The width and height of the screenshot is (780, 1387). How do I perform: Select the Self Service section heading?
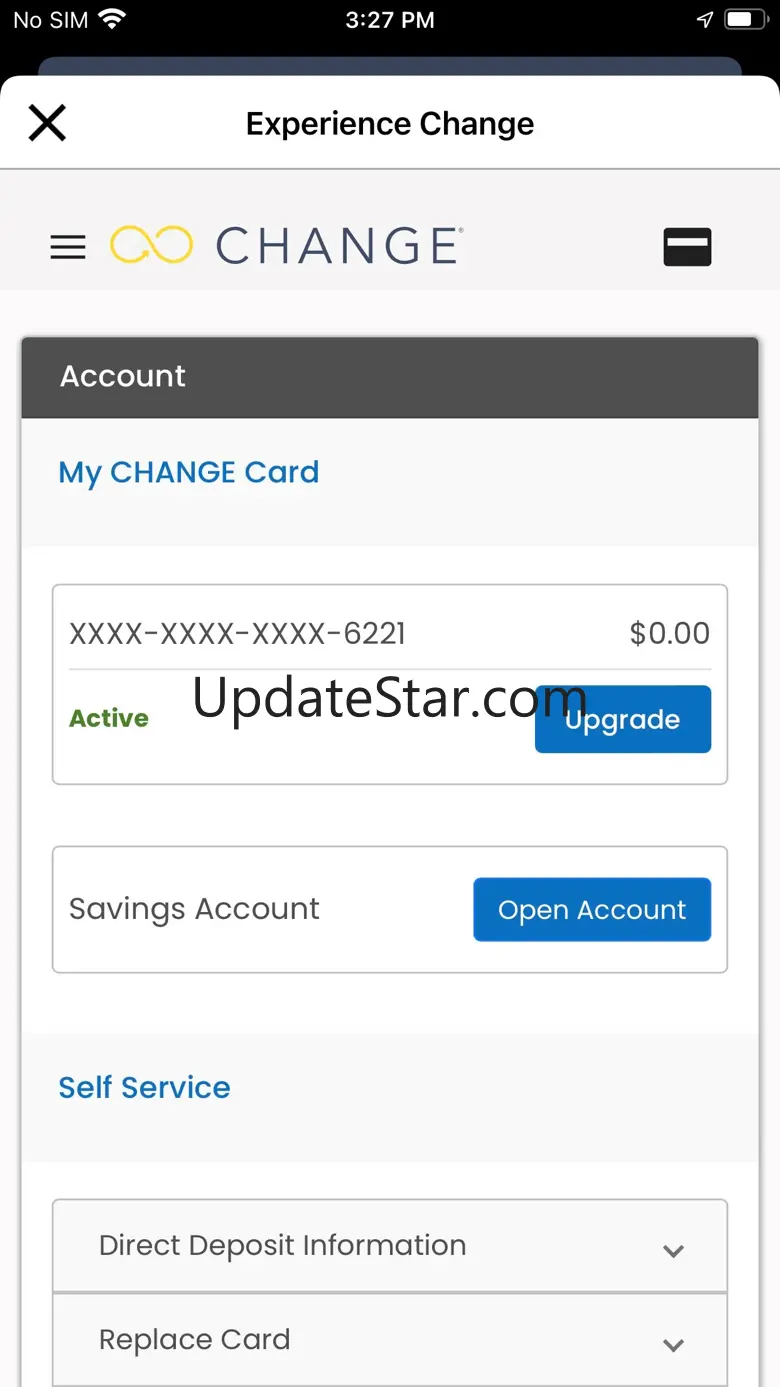click(x=144, y=1087)
